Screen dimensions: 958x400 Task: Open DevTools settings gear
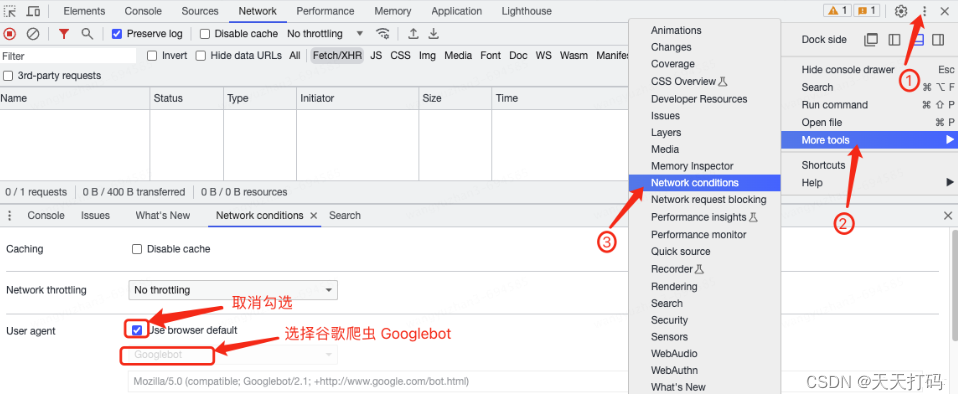[900, 11]
